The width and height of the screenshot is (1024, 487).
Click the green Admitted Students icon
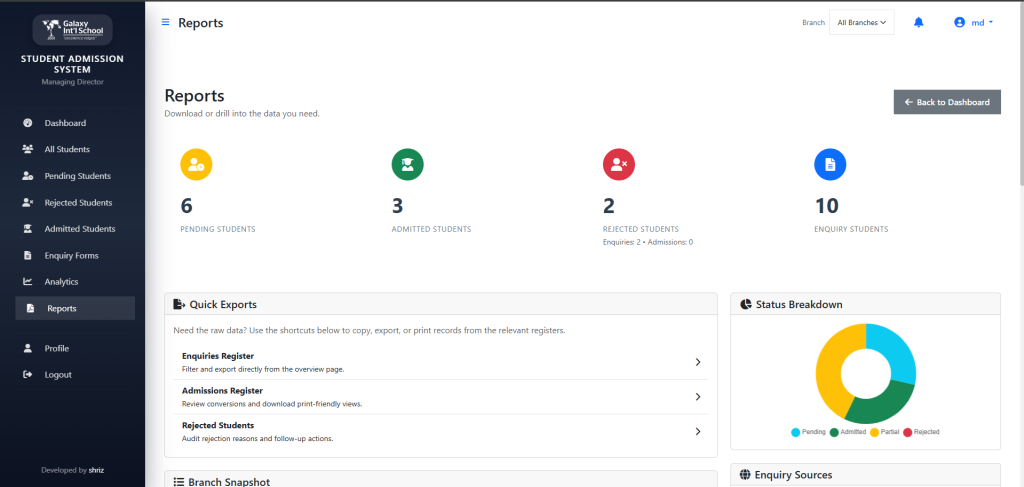pyautogui.click(x=407, y=164)
